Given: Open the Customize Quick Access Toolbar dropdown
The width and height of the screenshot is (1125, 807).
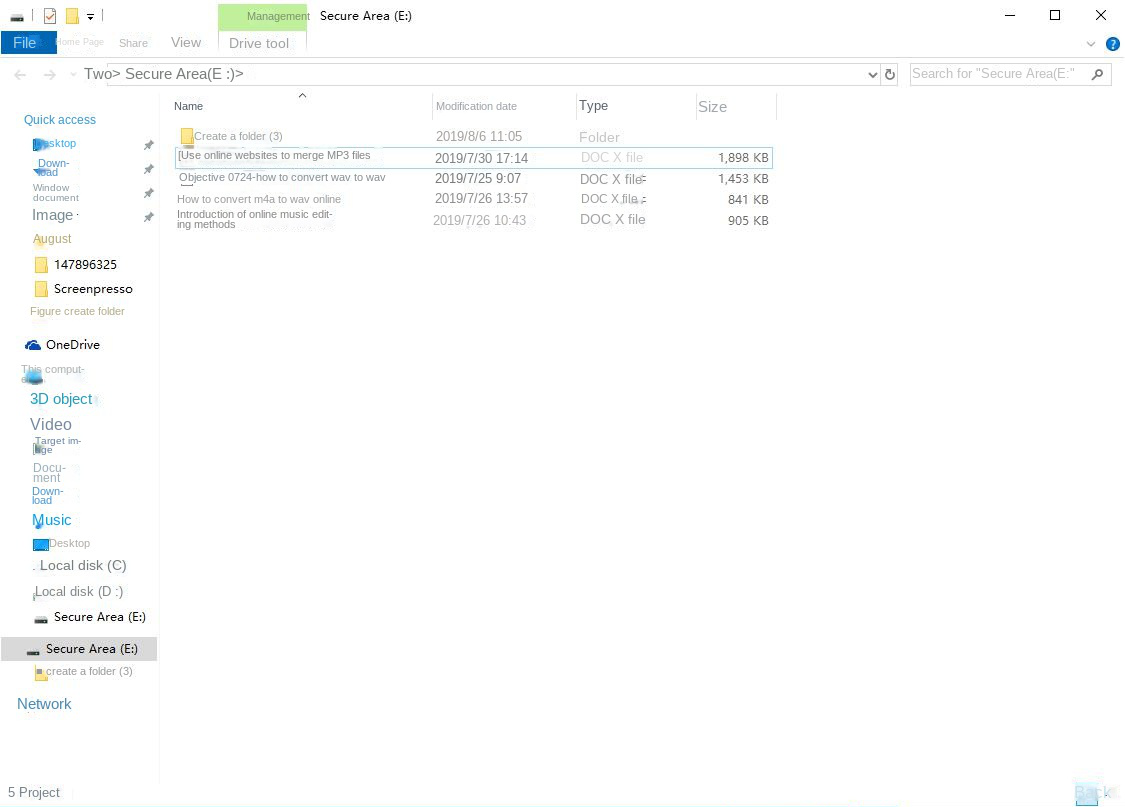Looking at the screenshot, I should 90,17.
